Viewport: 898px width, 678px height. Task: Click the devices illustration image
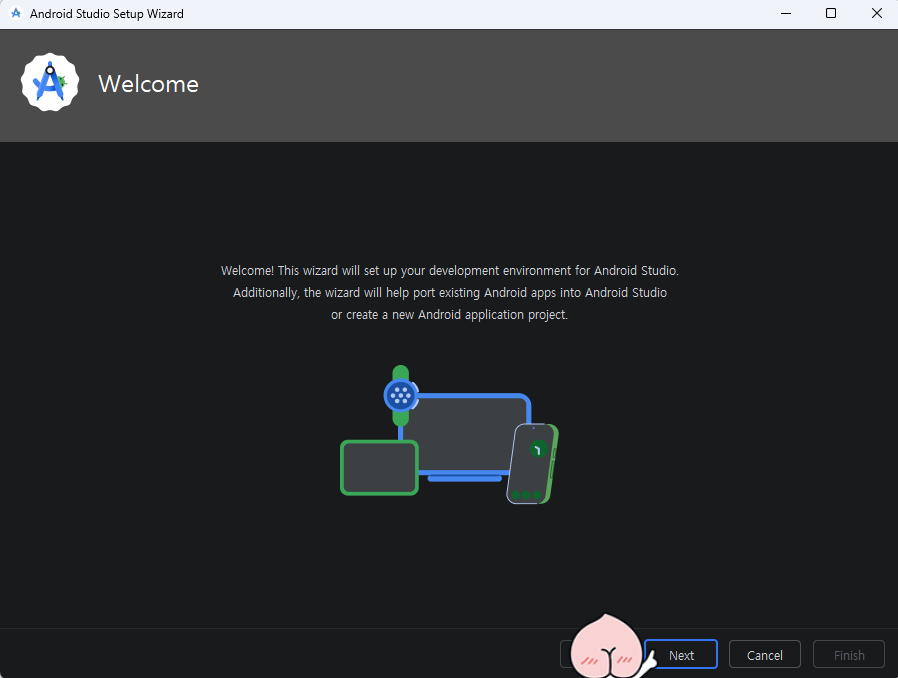[450, 435]
